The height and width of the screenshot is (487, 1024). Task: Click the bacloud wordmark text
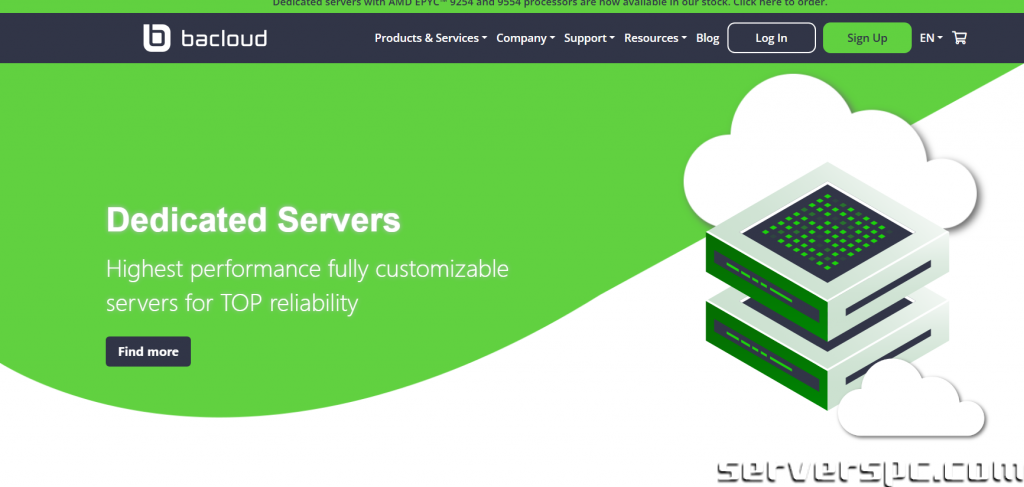tap(224, 39)
